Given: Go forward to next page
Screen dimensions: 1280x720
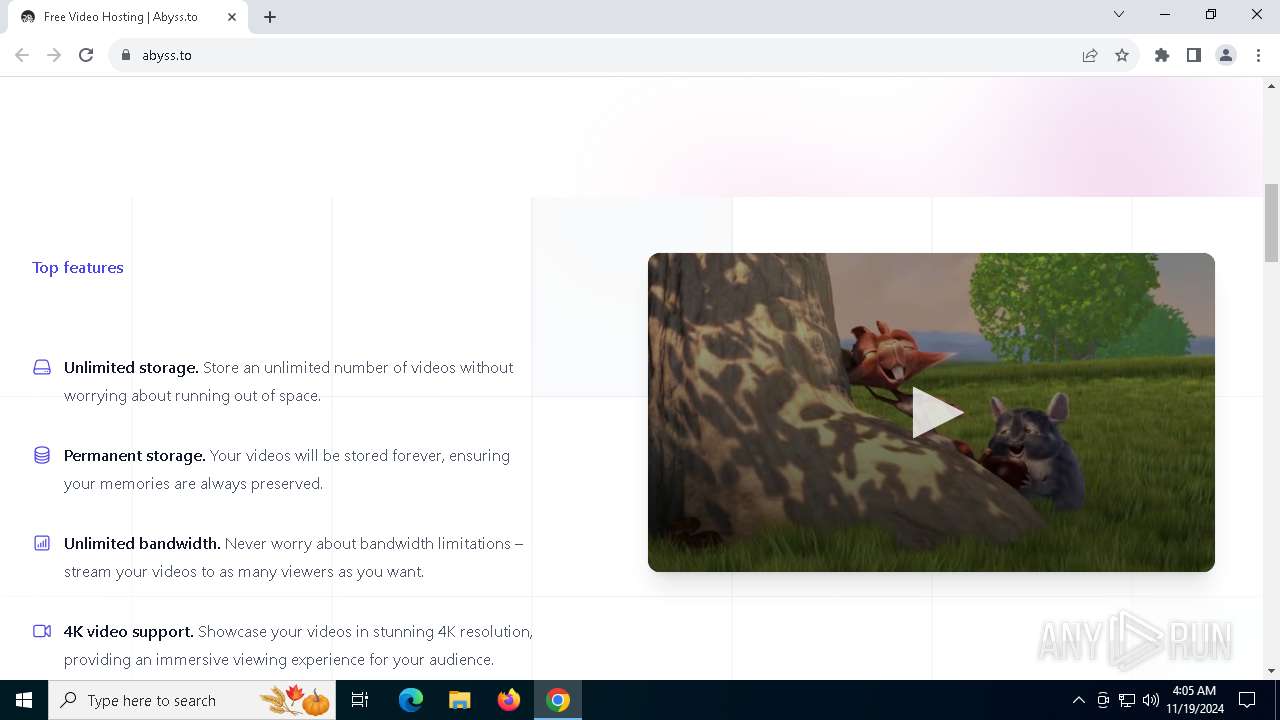Looking at the screenshot, I should click(54, 55).
